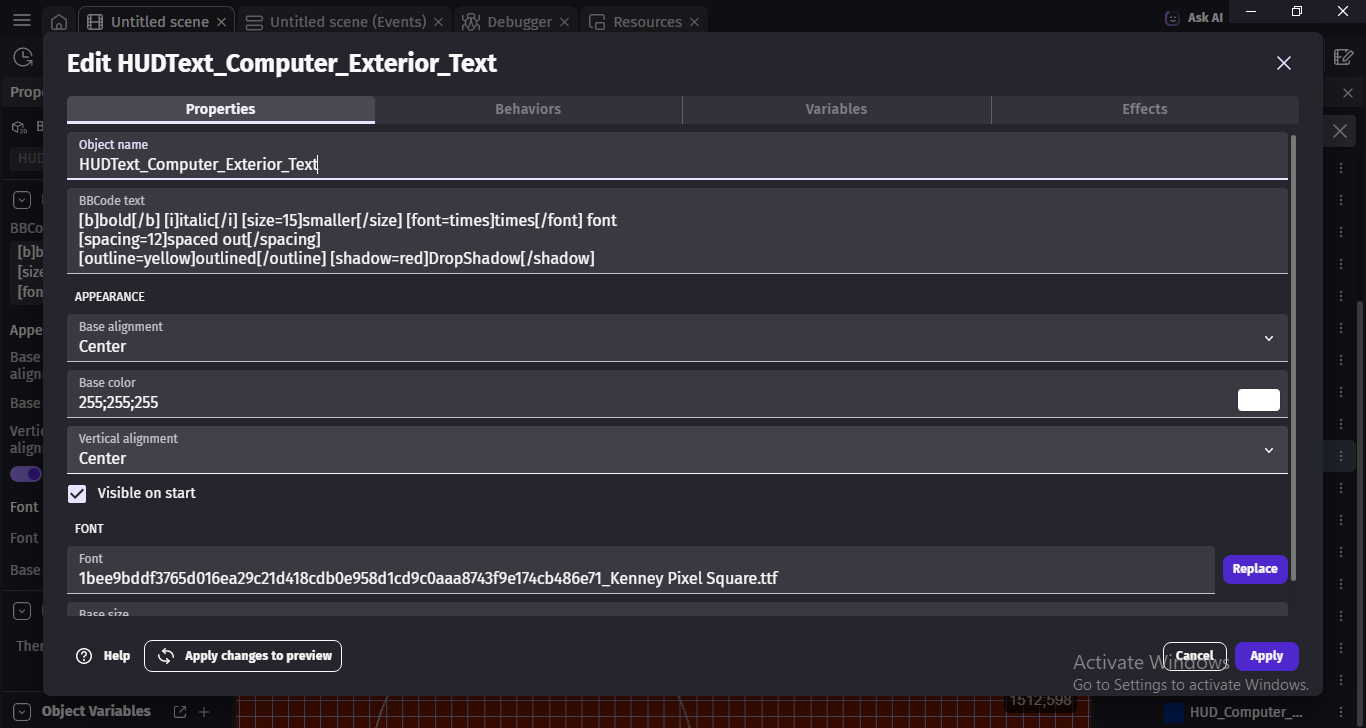
Task: Close the Edit HUDText dialog
Action: [1284, 63]
